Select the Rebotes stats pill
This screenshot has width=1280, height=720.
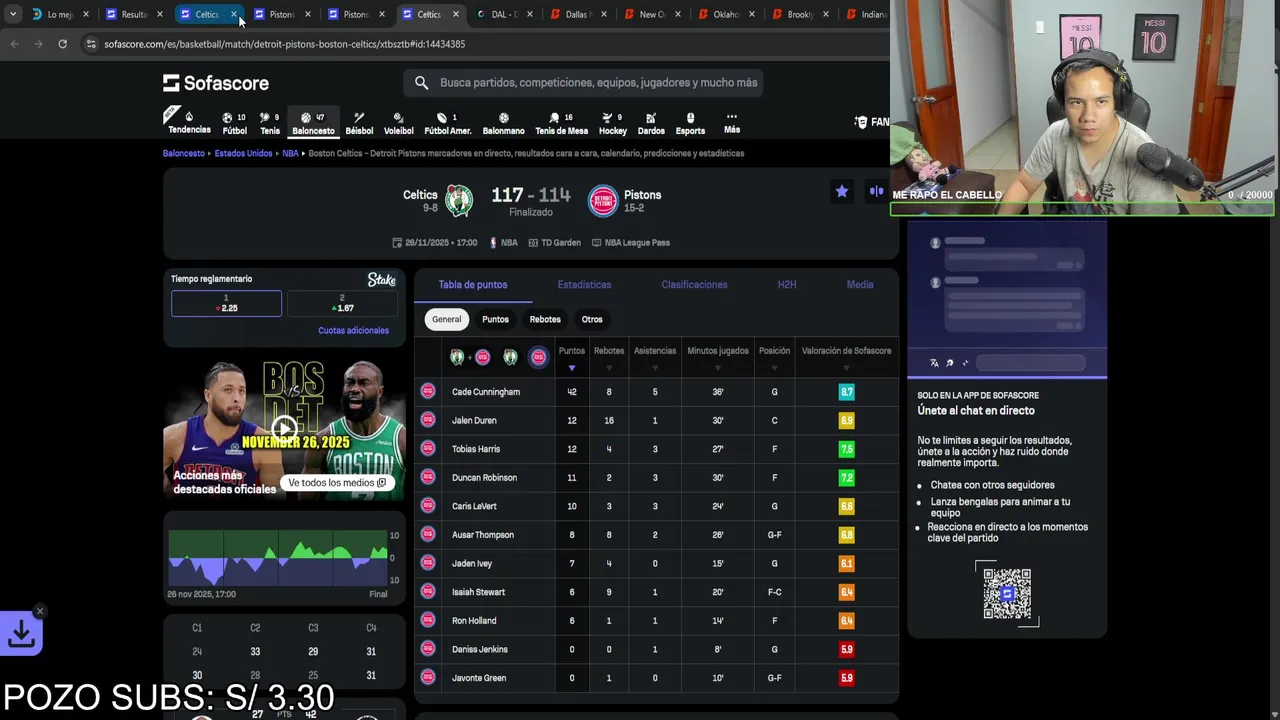coord(545,319)
